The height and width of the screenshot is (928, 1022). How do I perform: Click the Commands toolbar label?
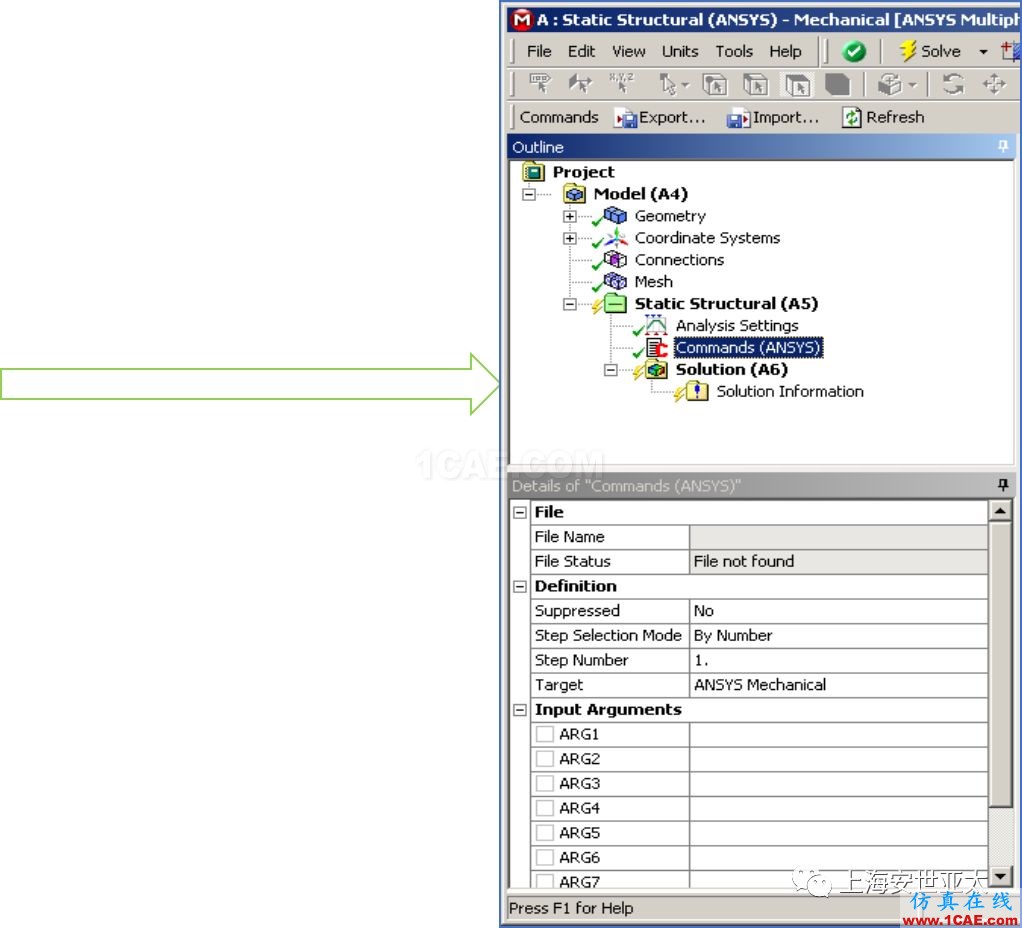coord(559,117)
